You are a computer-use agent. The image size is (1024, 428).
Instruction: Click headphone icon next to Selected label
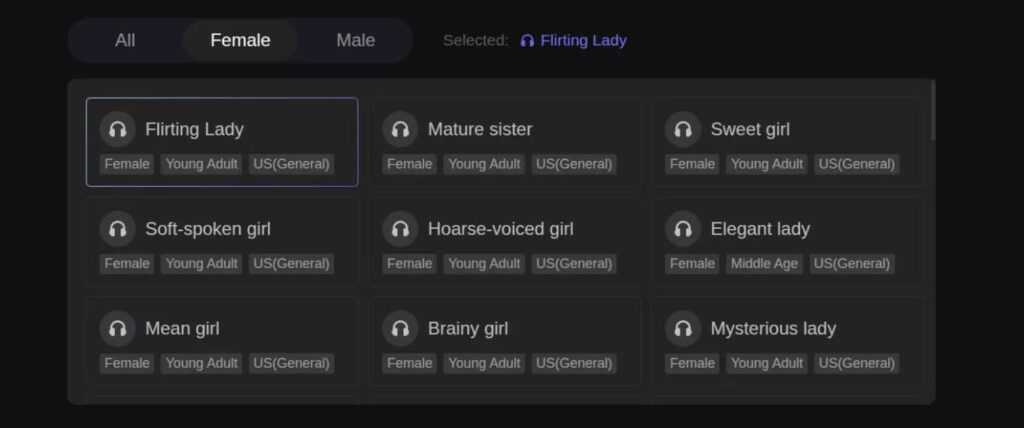point(527,41)
